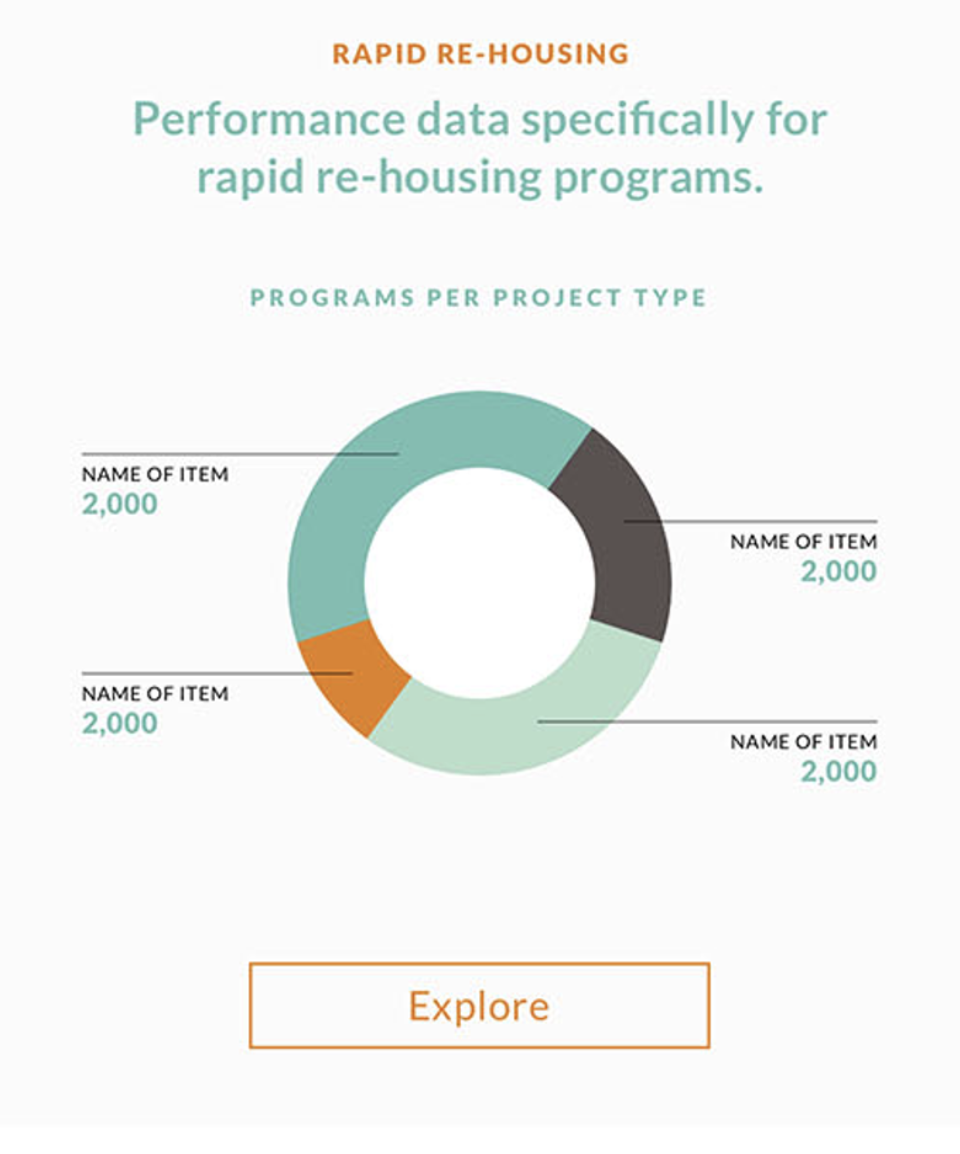Click the Explore button
Screen dimensions: 960x1154
click(x=479, y=1005)
